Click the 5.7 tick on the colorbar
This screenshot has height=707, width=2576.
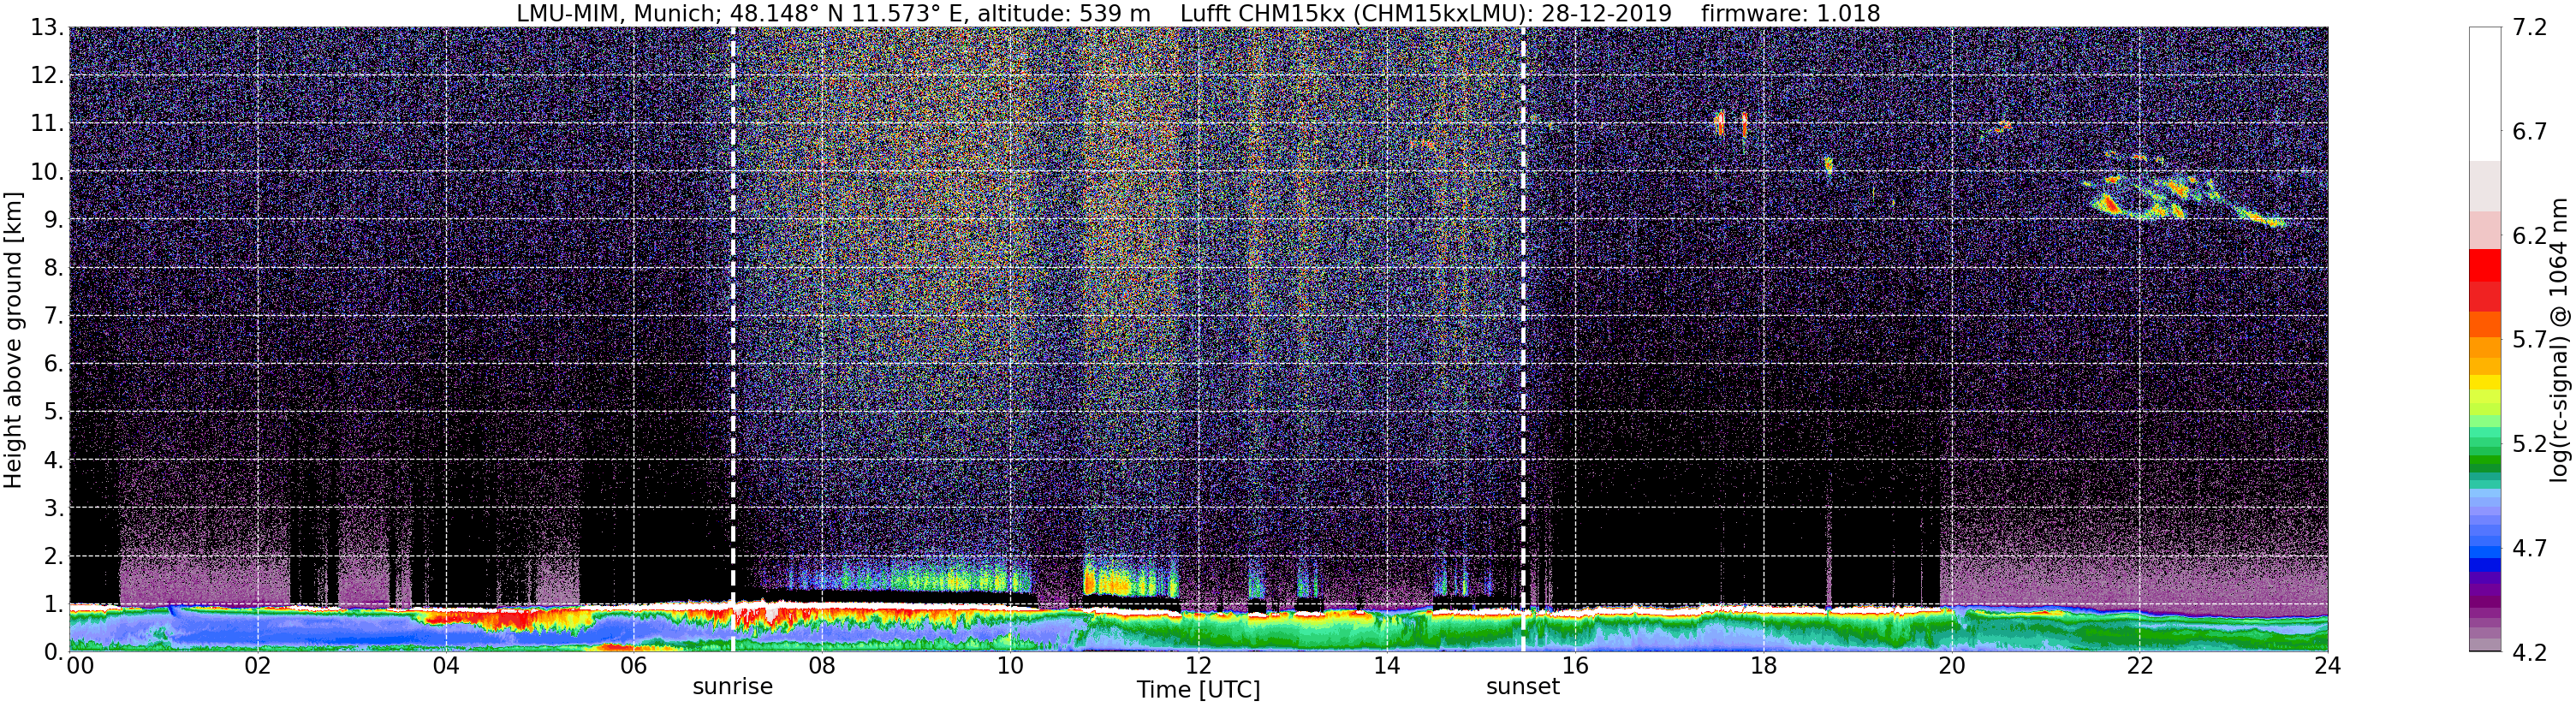click(2530, 340)
